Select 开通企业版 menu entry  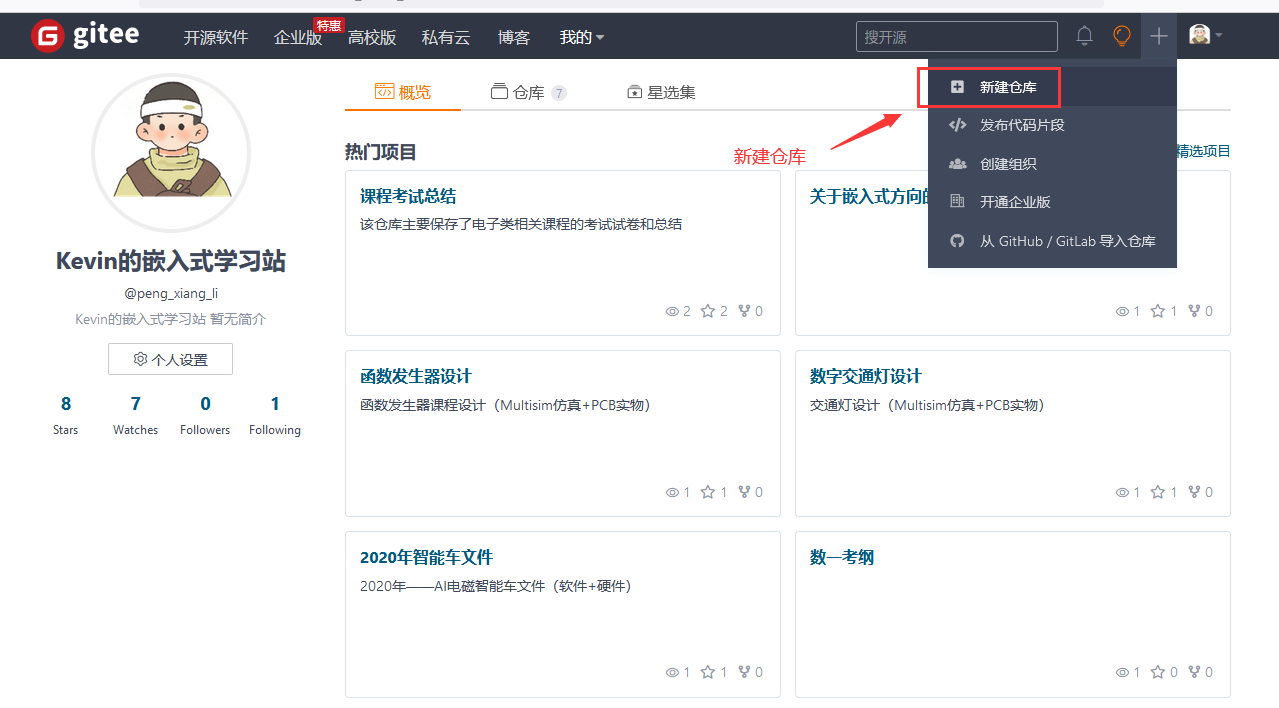(1015, 202)
